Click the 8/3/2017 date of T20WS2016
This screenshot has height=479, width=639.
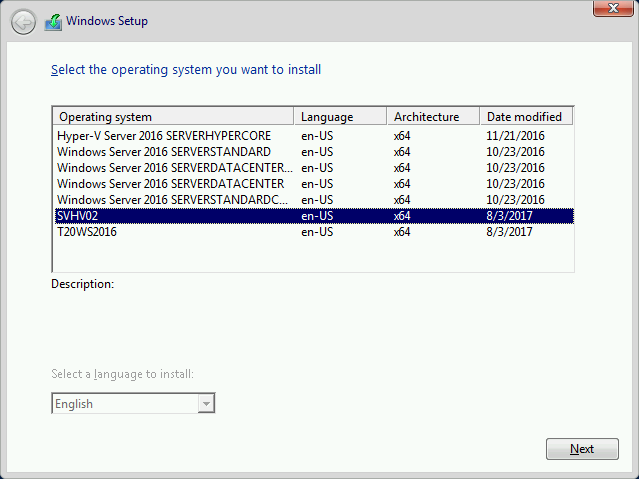[509, 232]
